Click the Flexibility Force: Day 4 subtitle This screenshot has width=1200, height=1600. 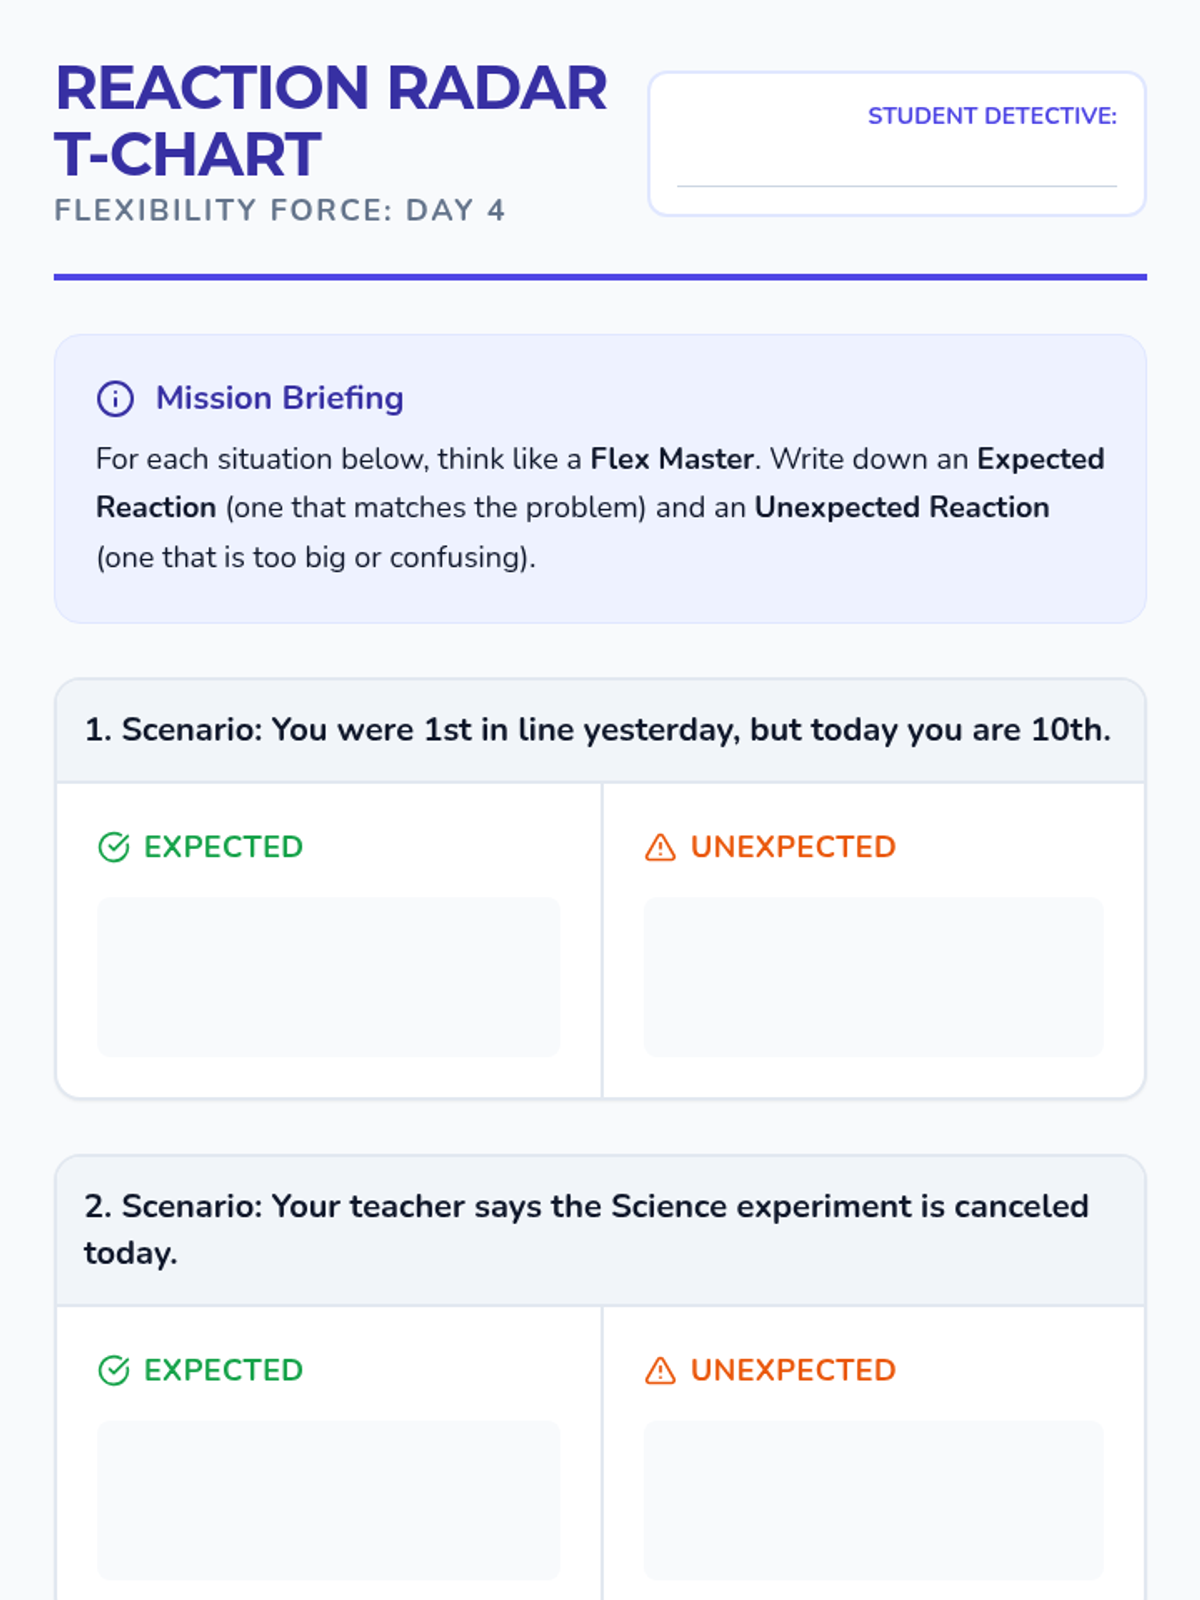click(x=280, y=211)
